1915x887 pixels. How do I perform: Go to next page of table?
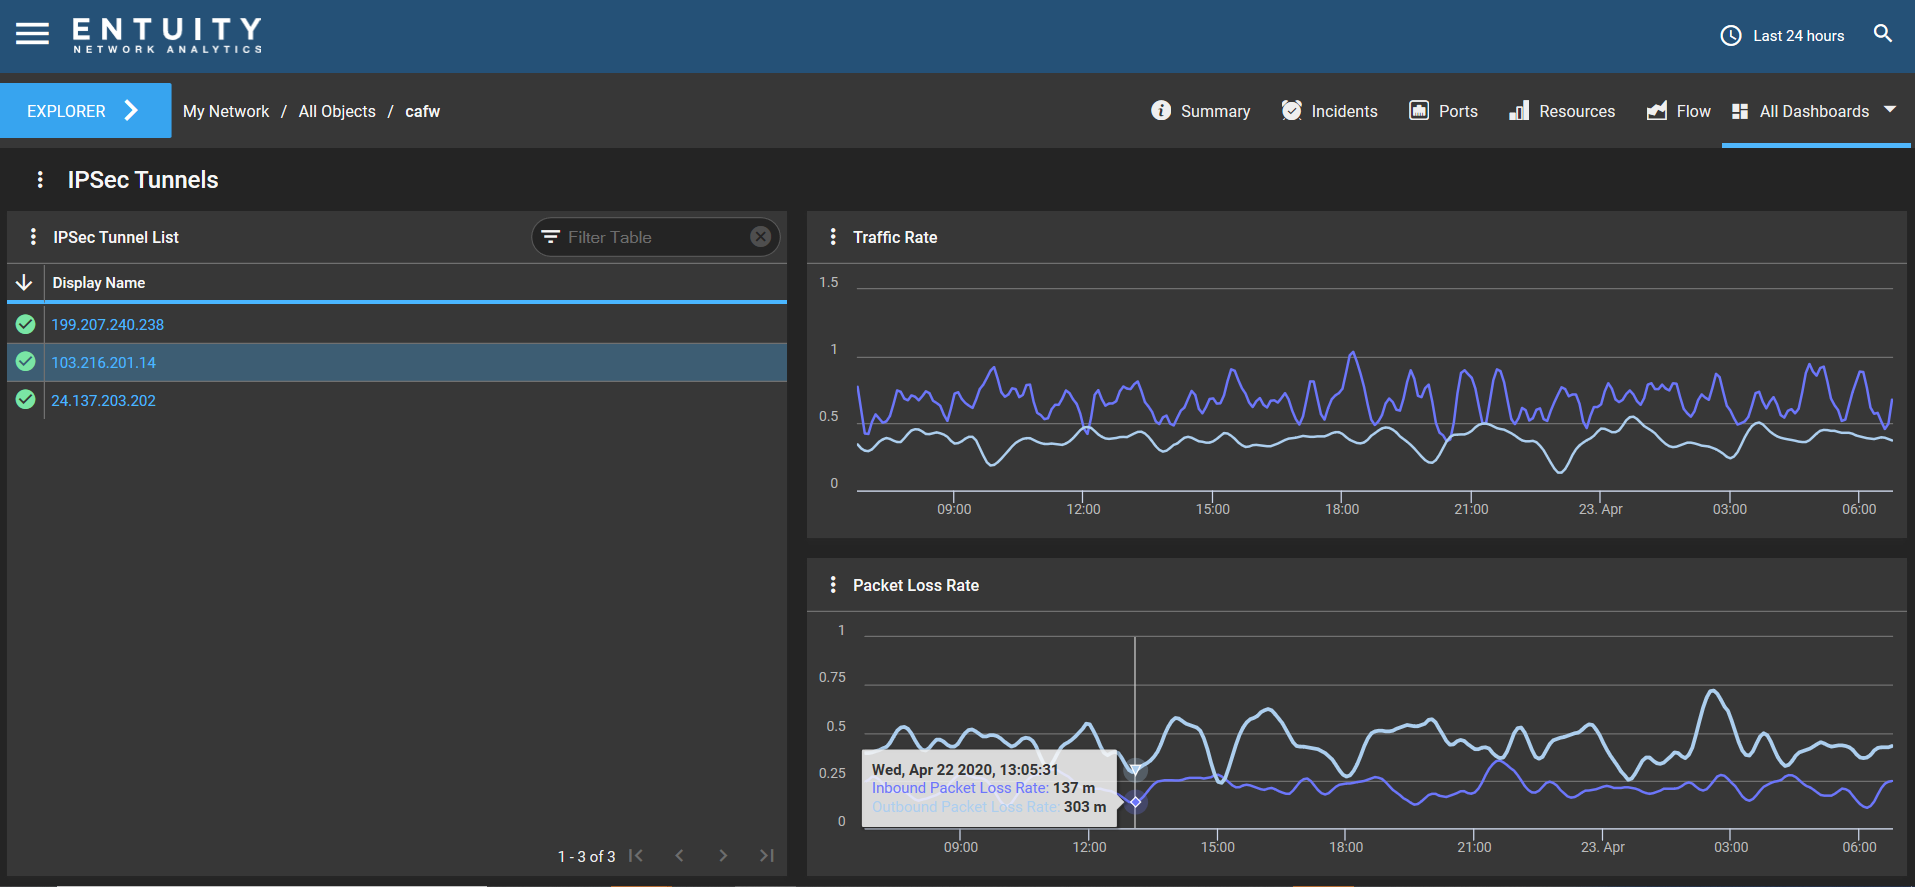click(x=723, y=855)
